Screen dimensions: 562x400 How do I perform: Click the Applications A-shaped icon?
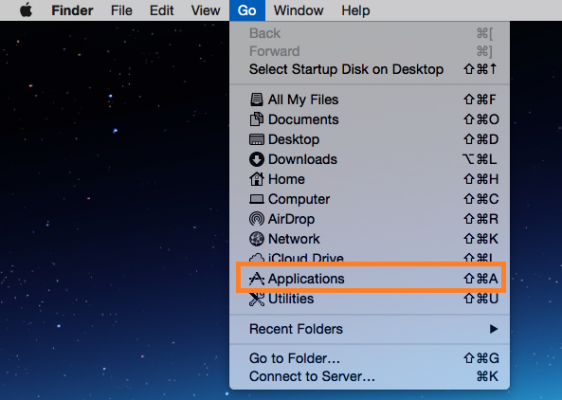(x=256, y=278)
